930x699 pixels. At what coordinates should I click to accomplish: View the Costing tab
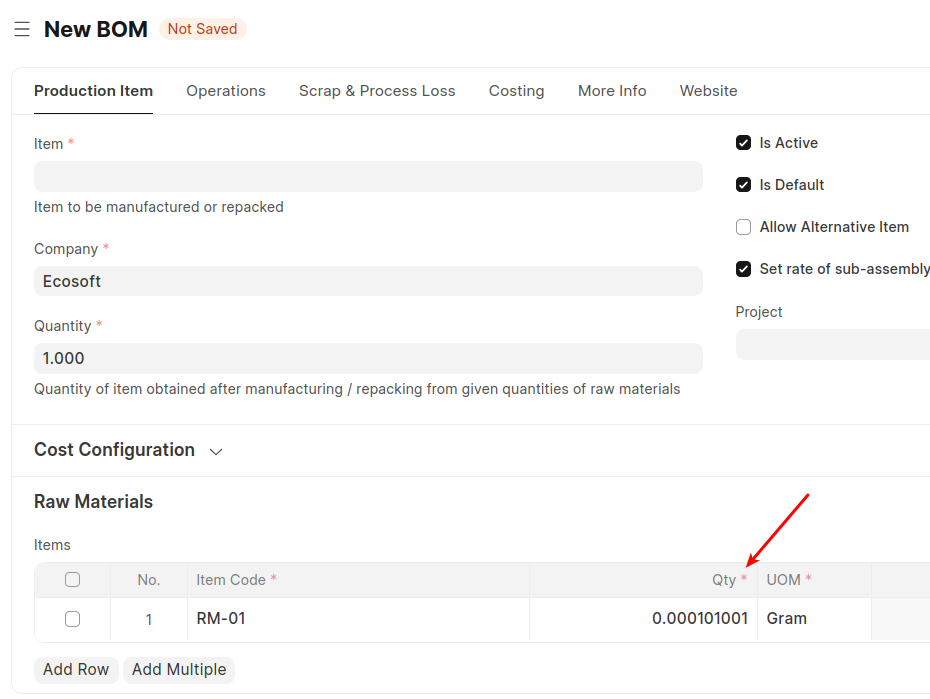(x=516, y=91)
